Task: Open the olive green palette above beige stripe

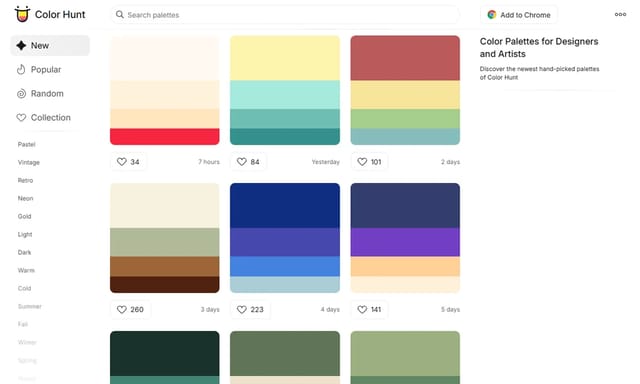Action: click(285, 357)
